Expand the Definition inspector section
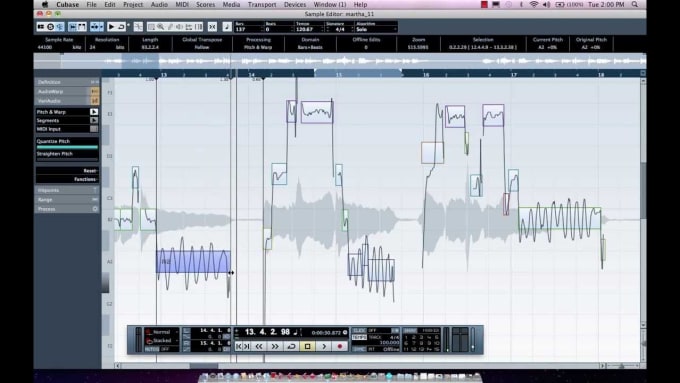This screenshot has width=680, height=383. tap(67, 82)
